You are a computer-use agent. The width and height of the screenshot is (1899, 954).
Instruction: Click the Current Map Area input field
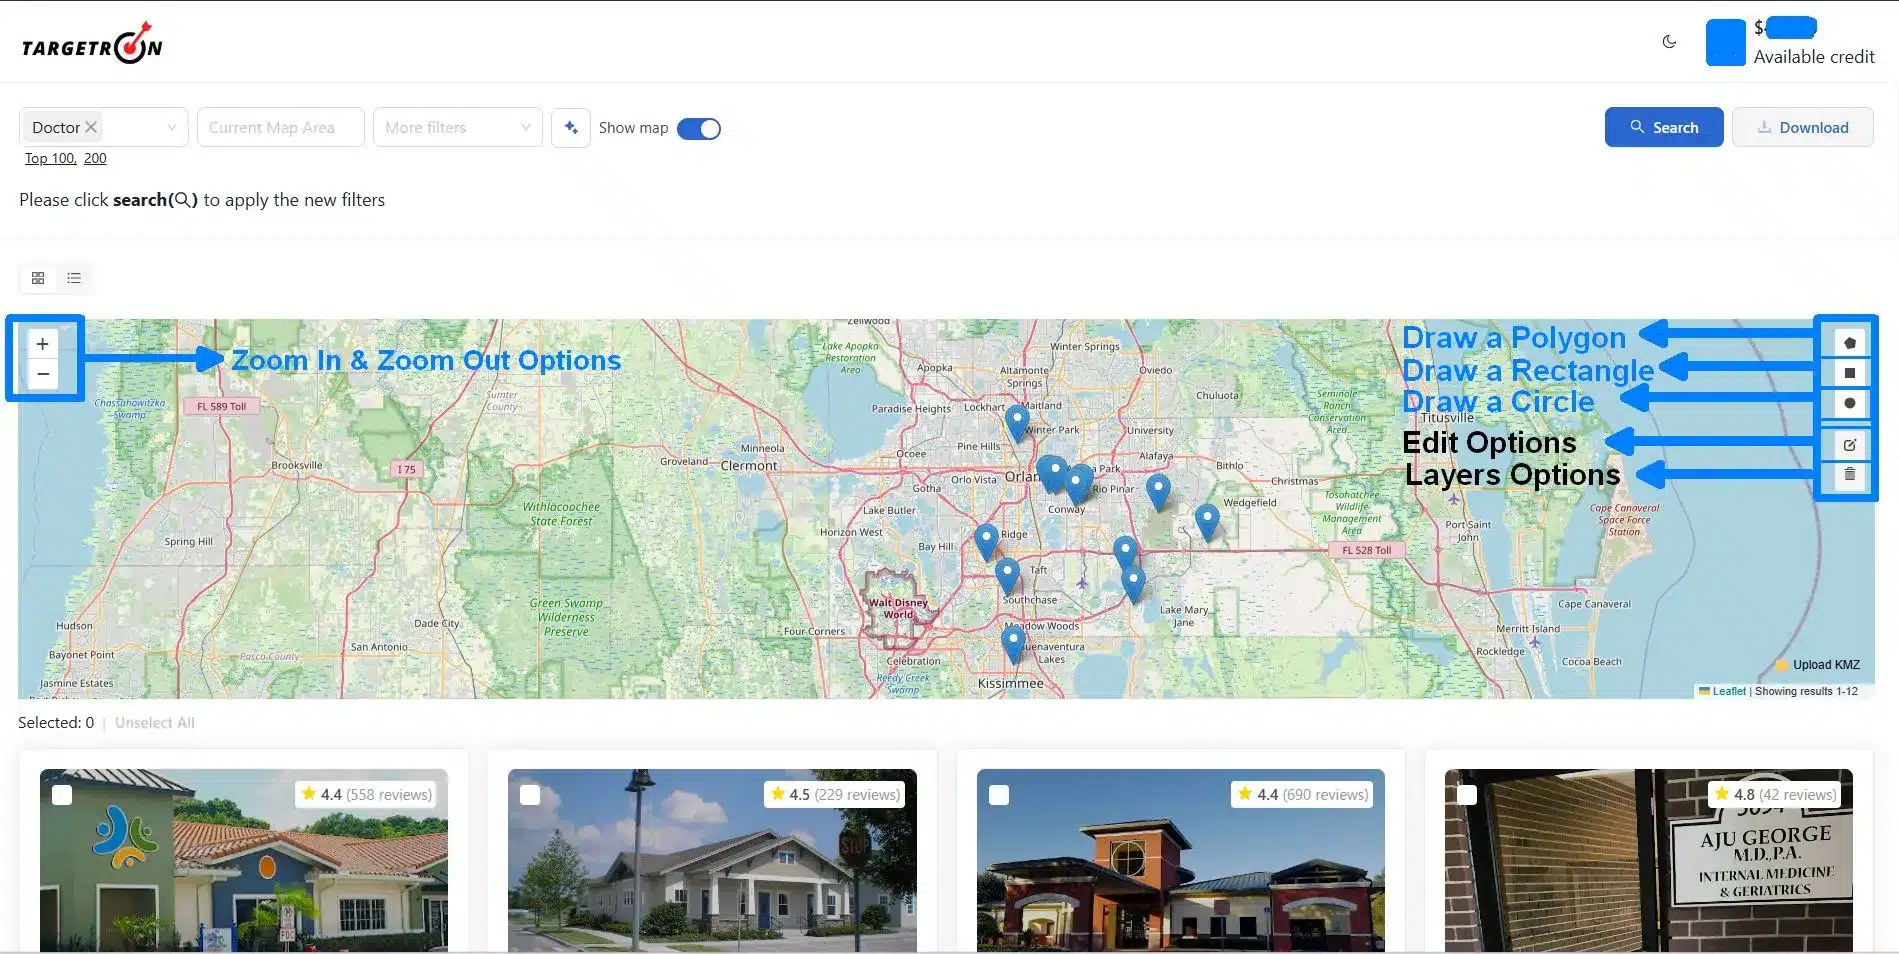(281, 128)
